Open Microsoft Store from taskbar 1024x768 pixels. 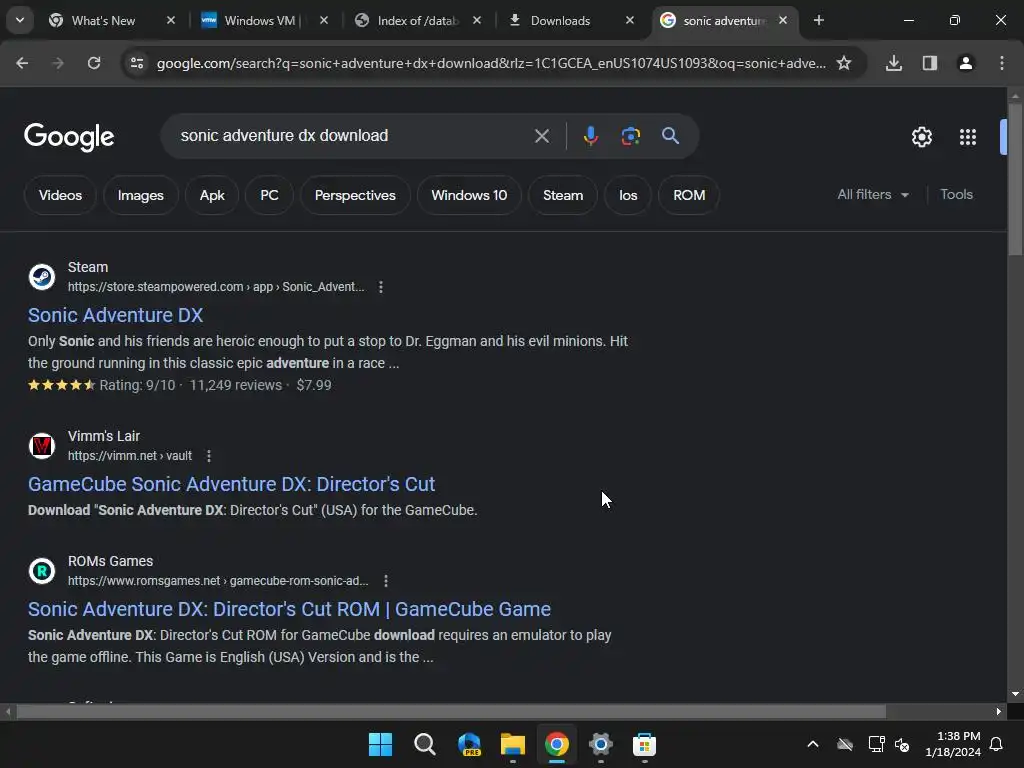[x=644, y=744]
